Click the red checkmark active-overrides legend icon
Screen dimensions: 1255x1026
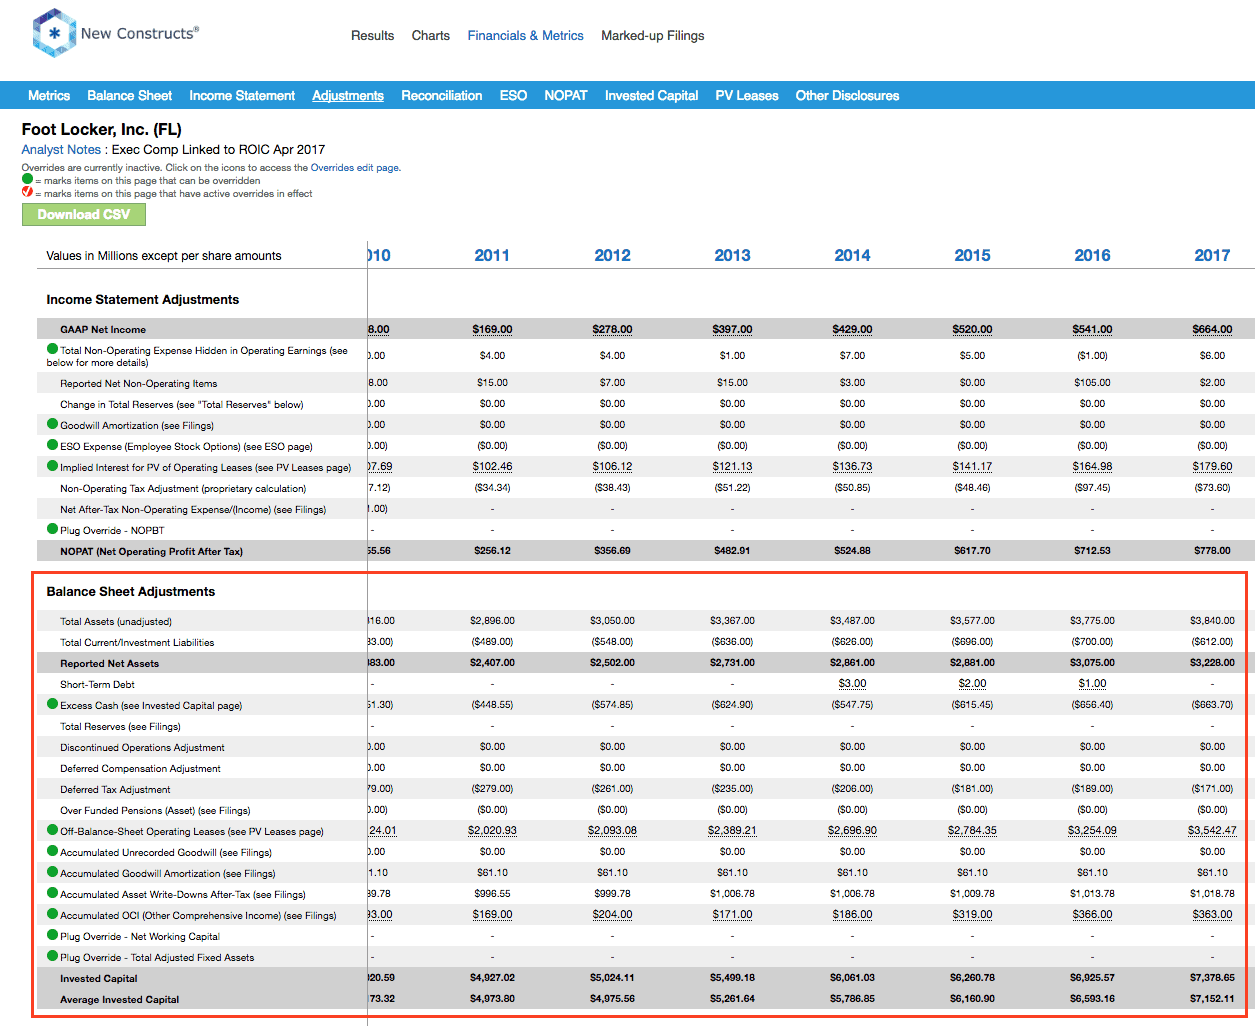pos(28,192)
